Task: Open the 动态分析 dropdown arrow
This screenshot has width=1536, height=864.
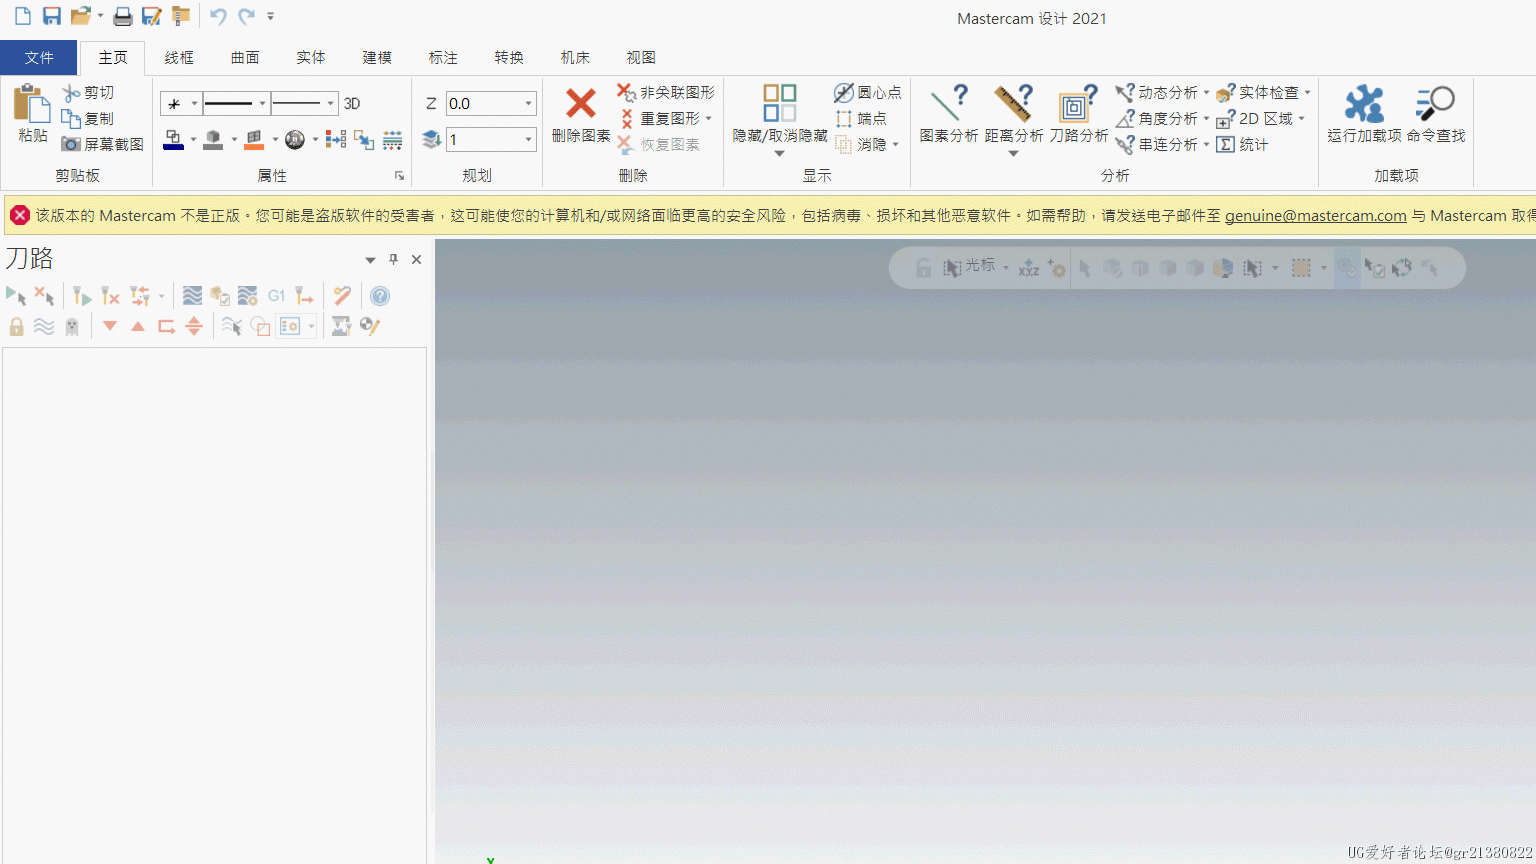Action: click(x=1206, y=92)
